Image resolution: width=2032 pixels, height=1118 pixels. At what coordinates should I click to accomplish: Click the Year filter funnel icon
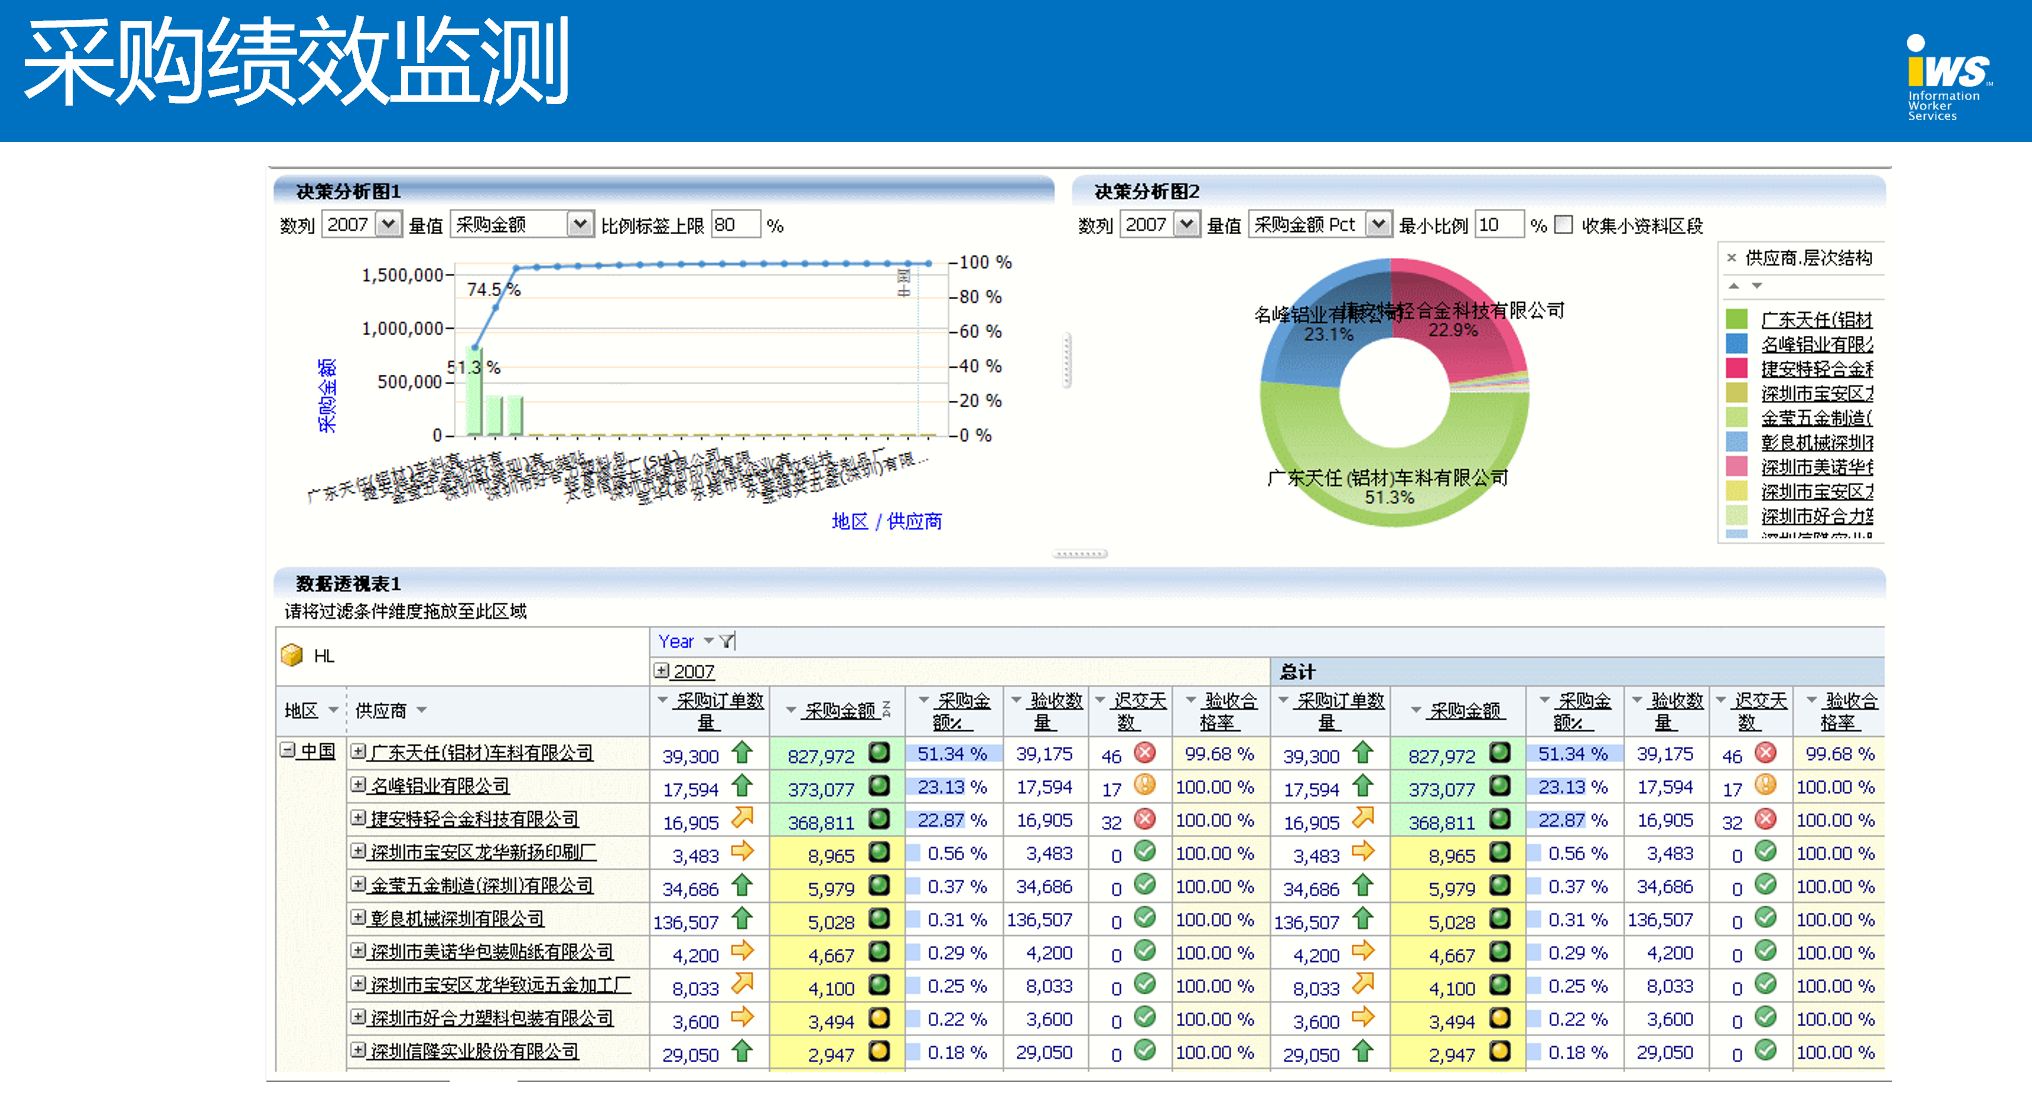(727, 641)
